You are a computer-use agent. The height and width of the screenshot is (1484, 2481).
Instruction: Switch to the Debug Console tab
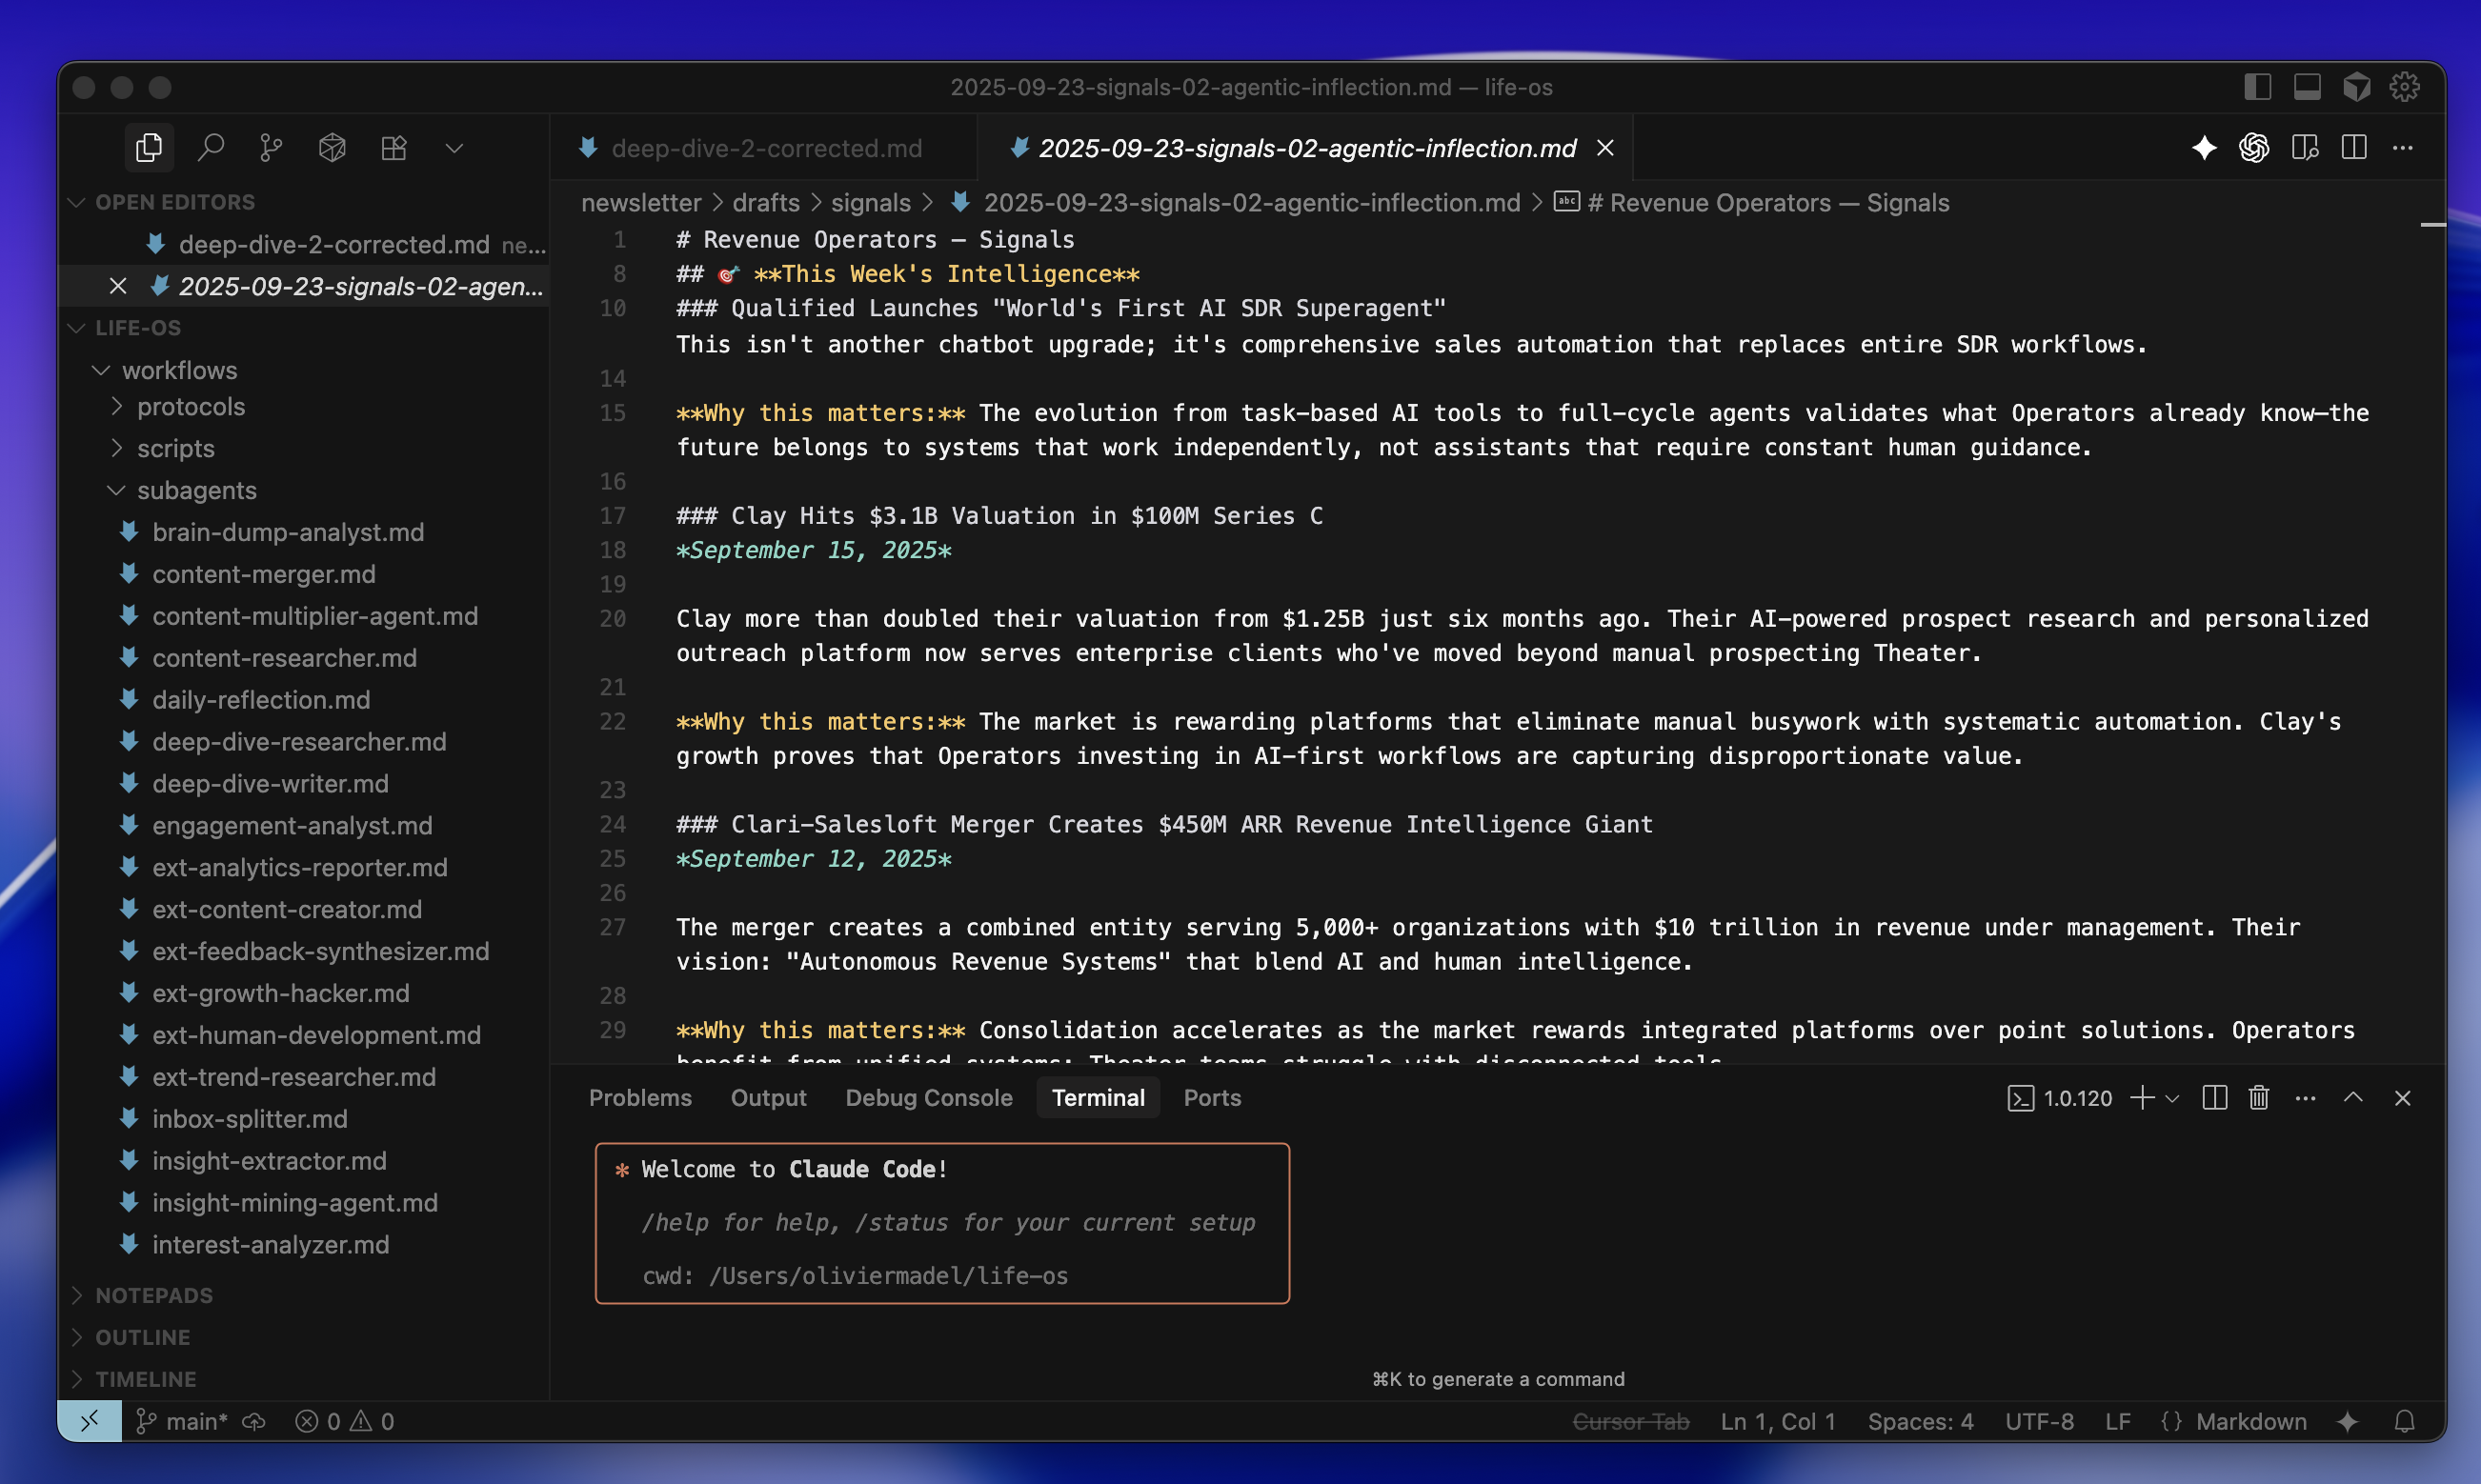coord(928,1098)
